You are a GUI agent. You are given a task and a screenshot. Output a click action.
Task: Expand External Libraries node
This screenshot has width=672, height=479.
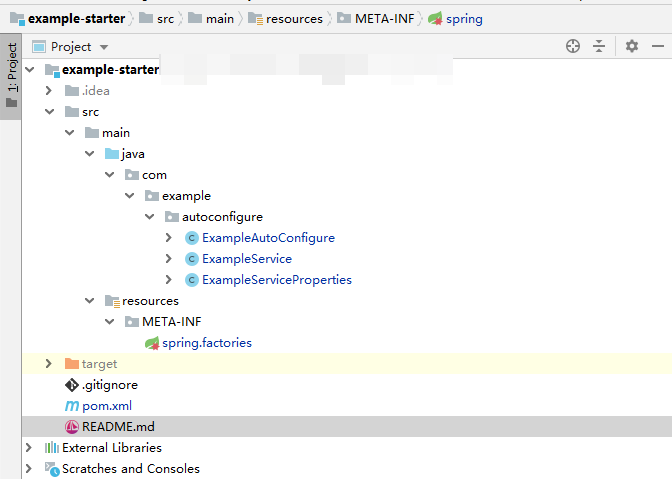tap(29, 447)
